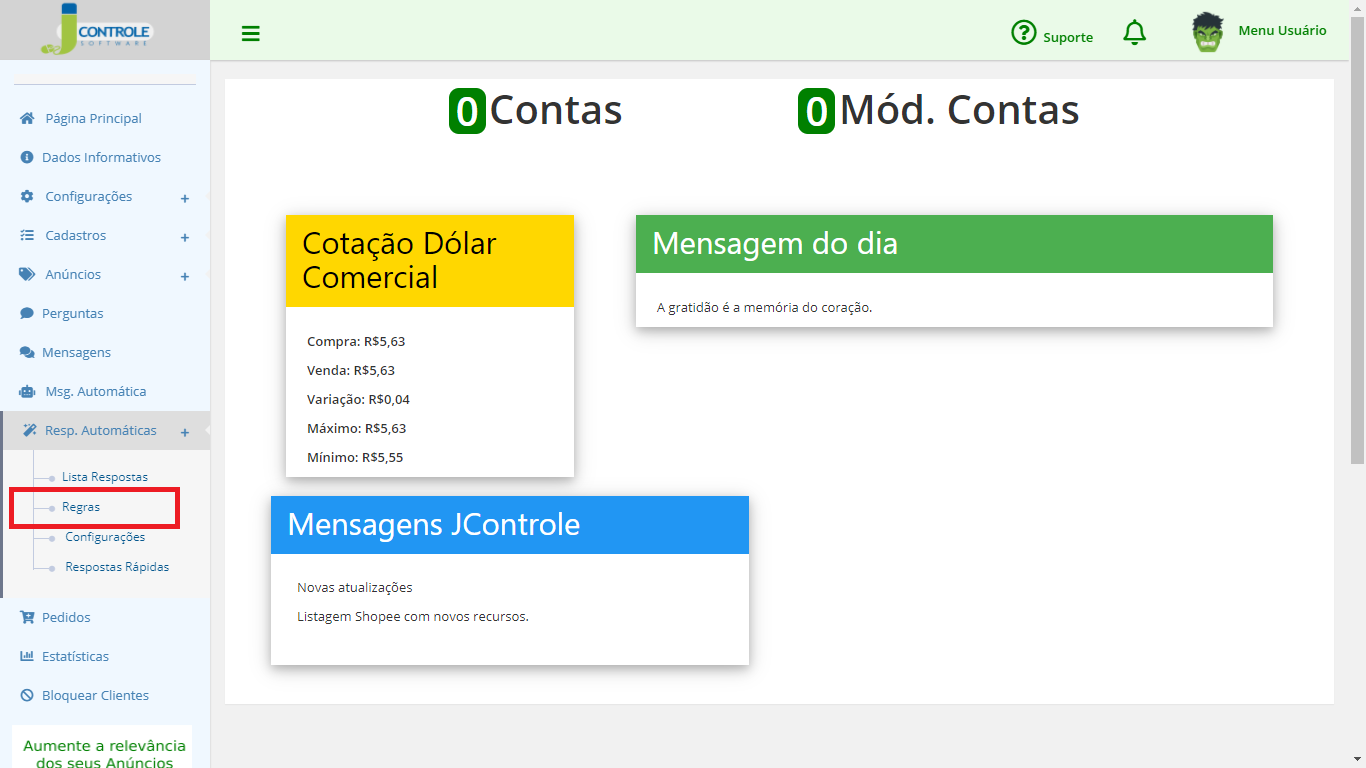Click the Página Principal home icon
The height and width of the screenshot is (768, 1366).
pos(27,118)
